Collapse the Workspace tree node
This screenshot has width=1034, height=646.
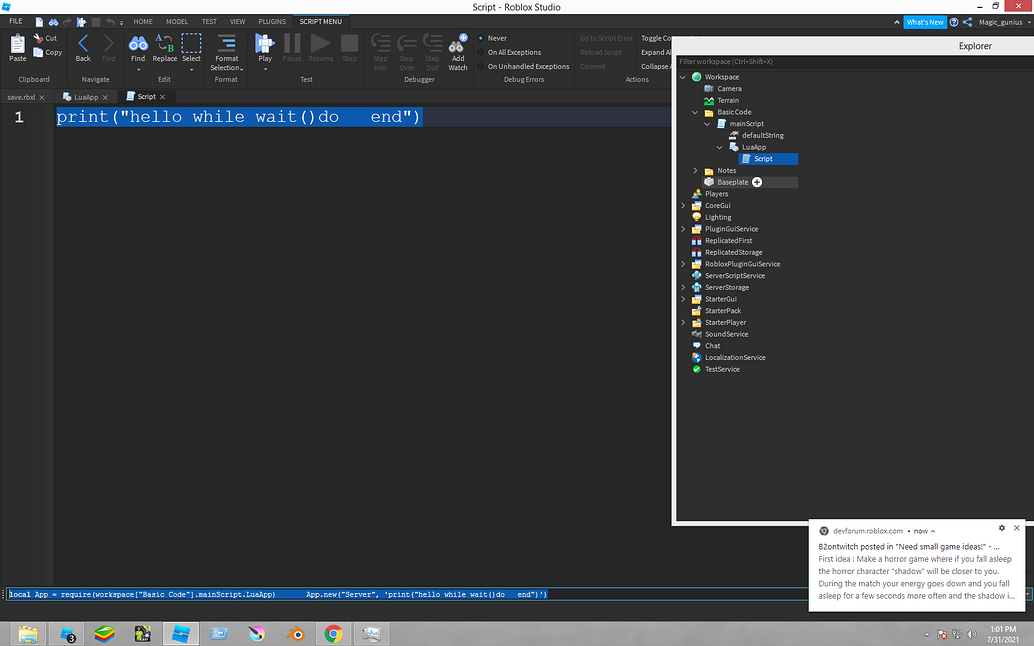click(x=684, y=76)
